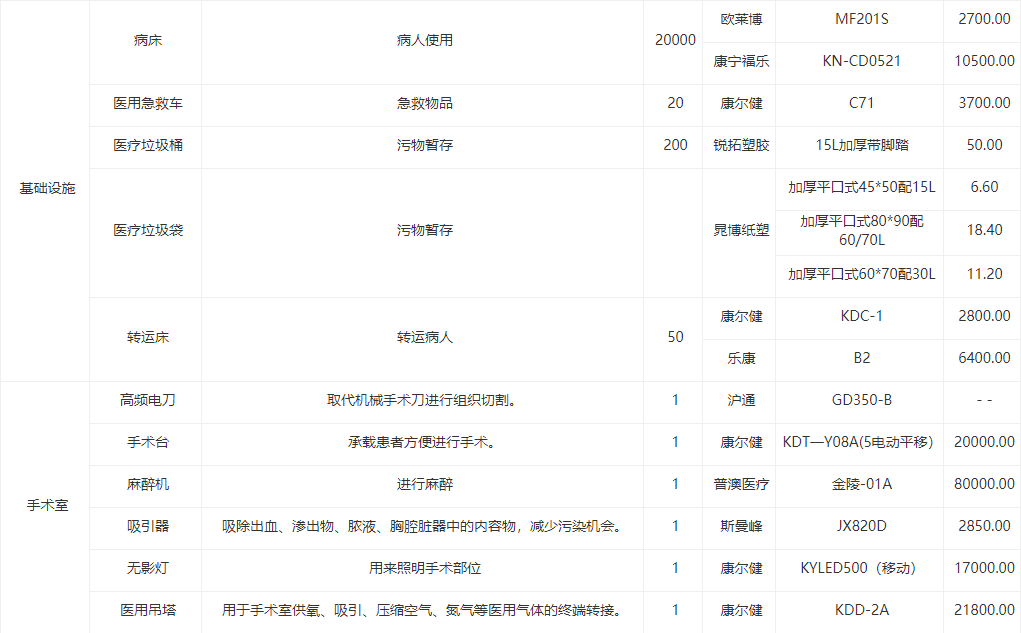Click the 转运病人 purpose text

[x=425, y=337]
